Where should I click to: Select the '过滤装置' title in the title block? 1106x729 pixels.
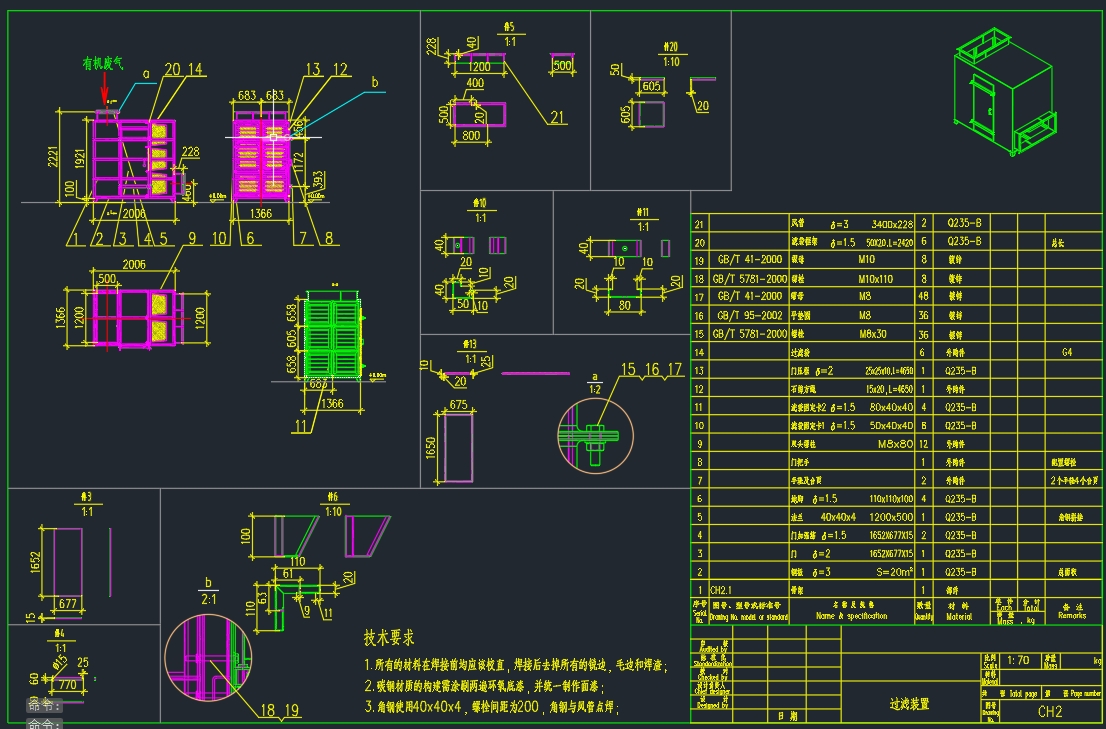(x=909, y=704)
